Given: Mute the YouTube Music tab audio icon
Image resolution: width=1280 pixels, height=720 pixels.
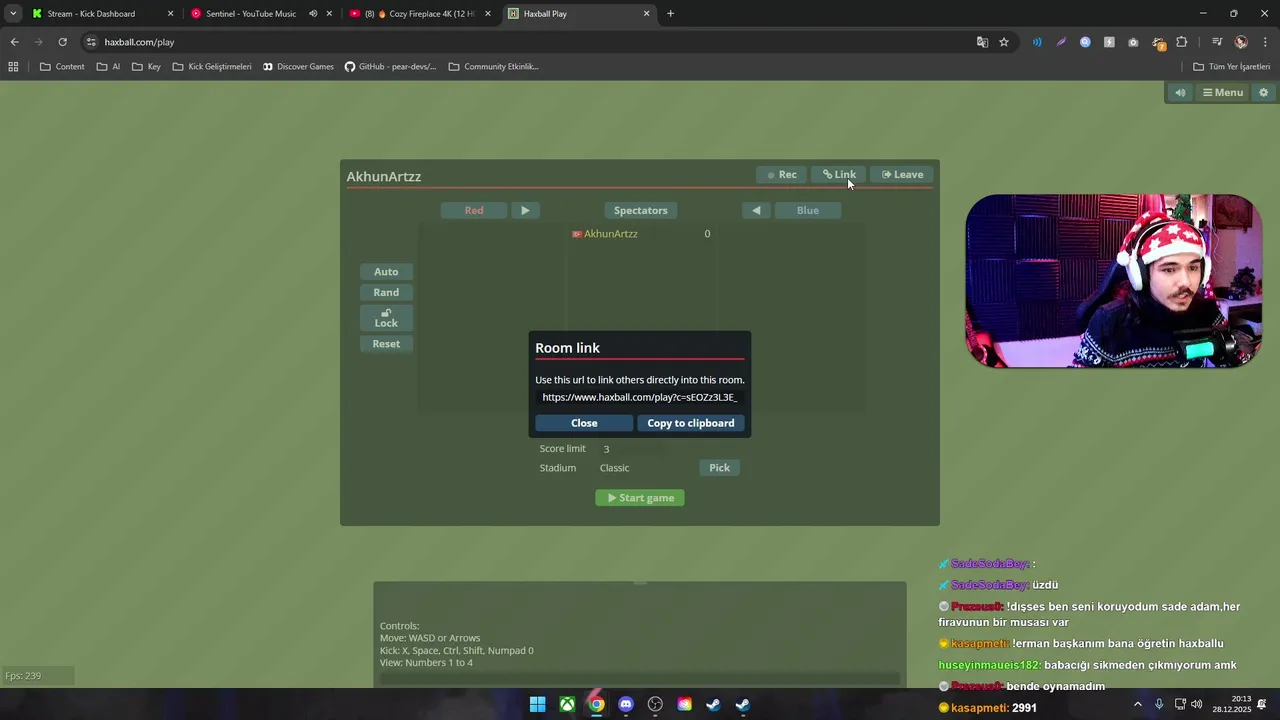Looking at the screenshot, I should [x=313, y=14].
